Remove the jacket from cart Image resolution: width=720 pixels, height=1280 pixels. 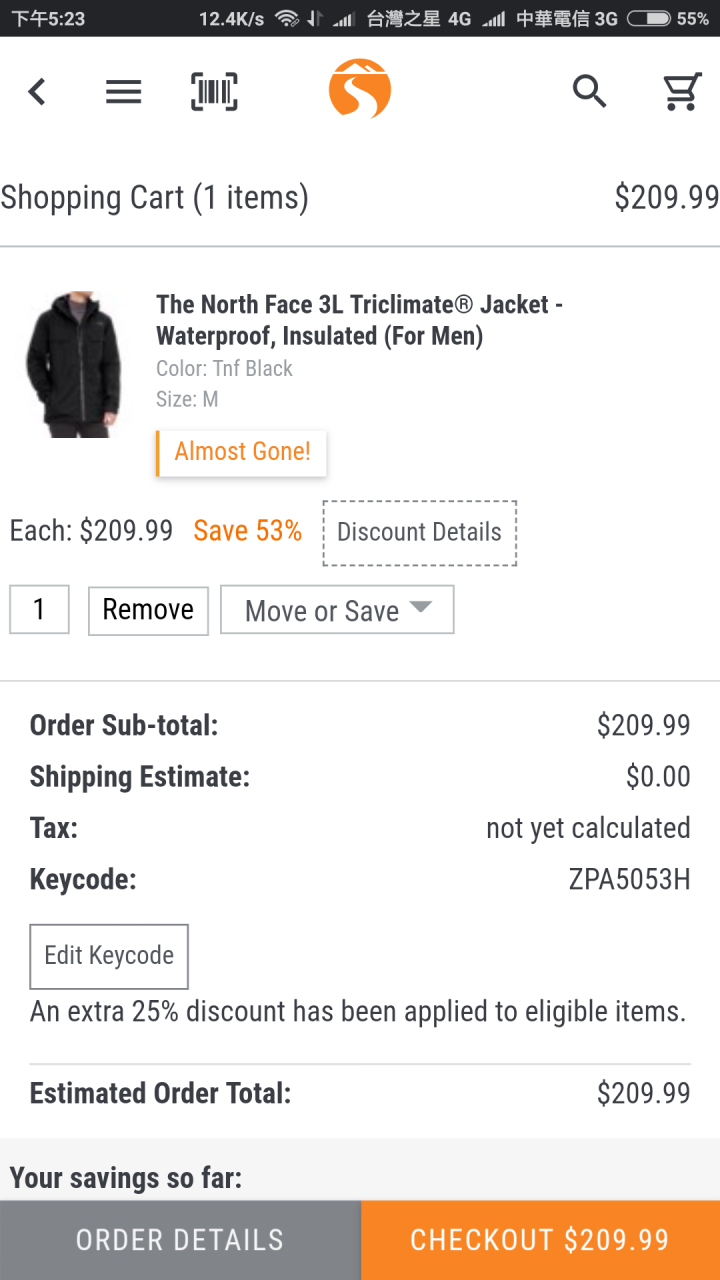(x=148, y=610)
